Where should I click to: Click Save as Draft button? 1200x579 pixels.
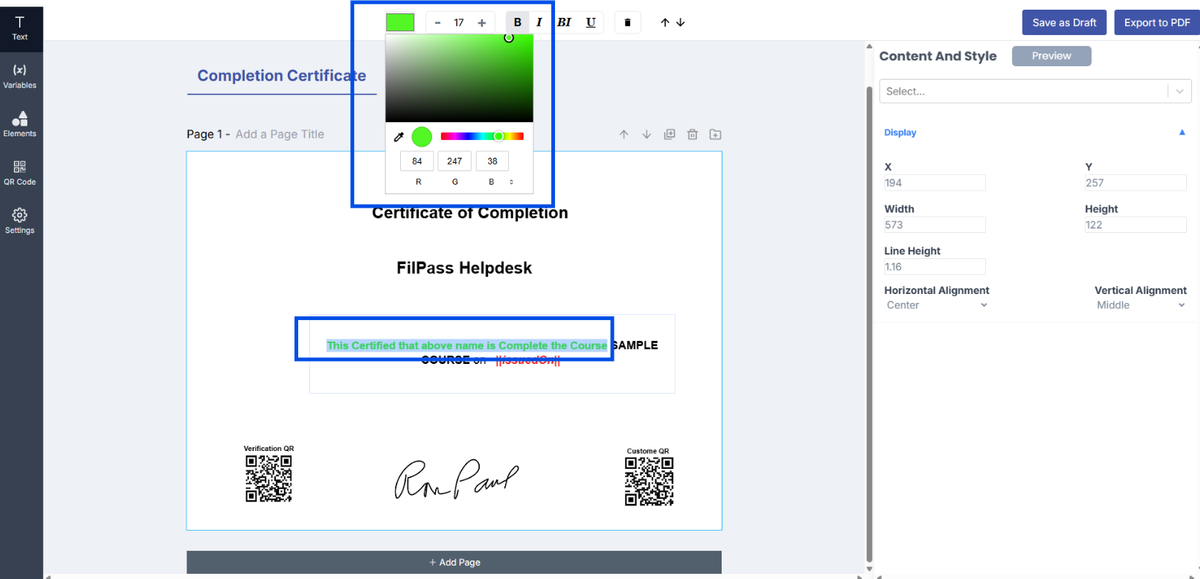[1064, 22]
